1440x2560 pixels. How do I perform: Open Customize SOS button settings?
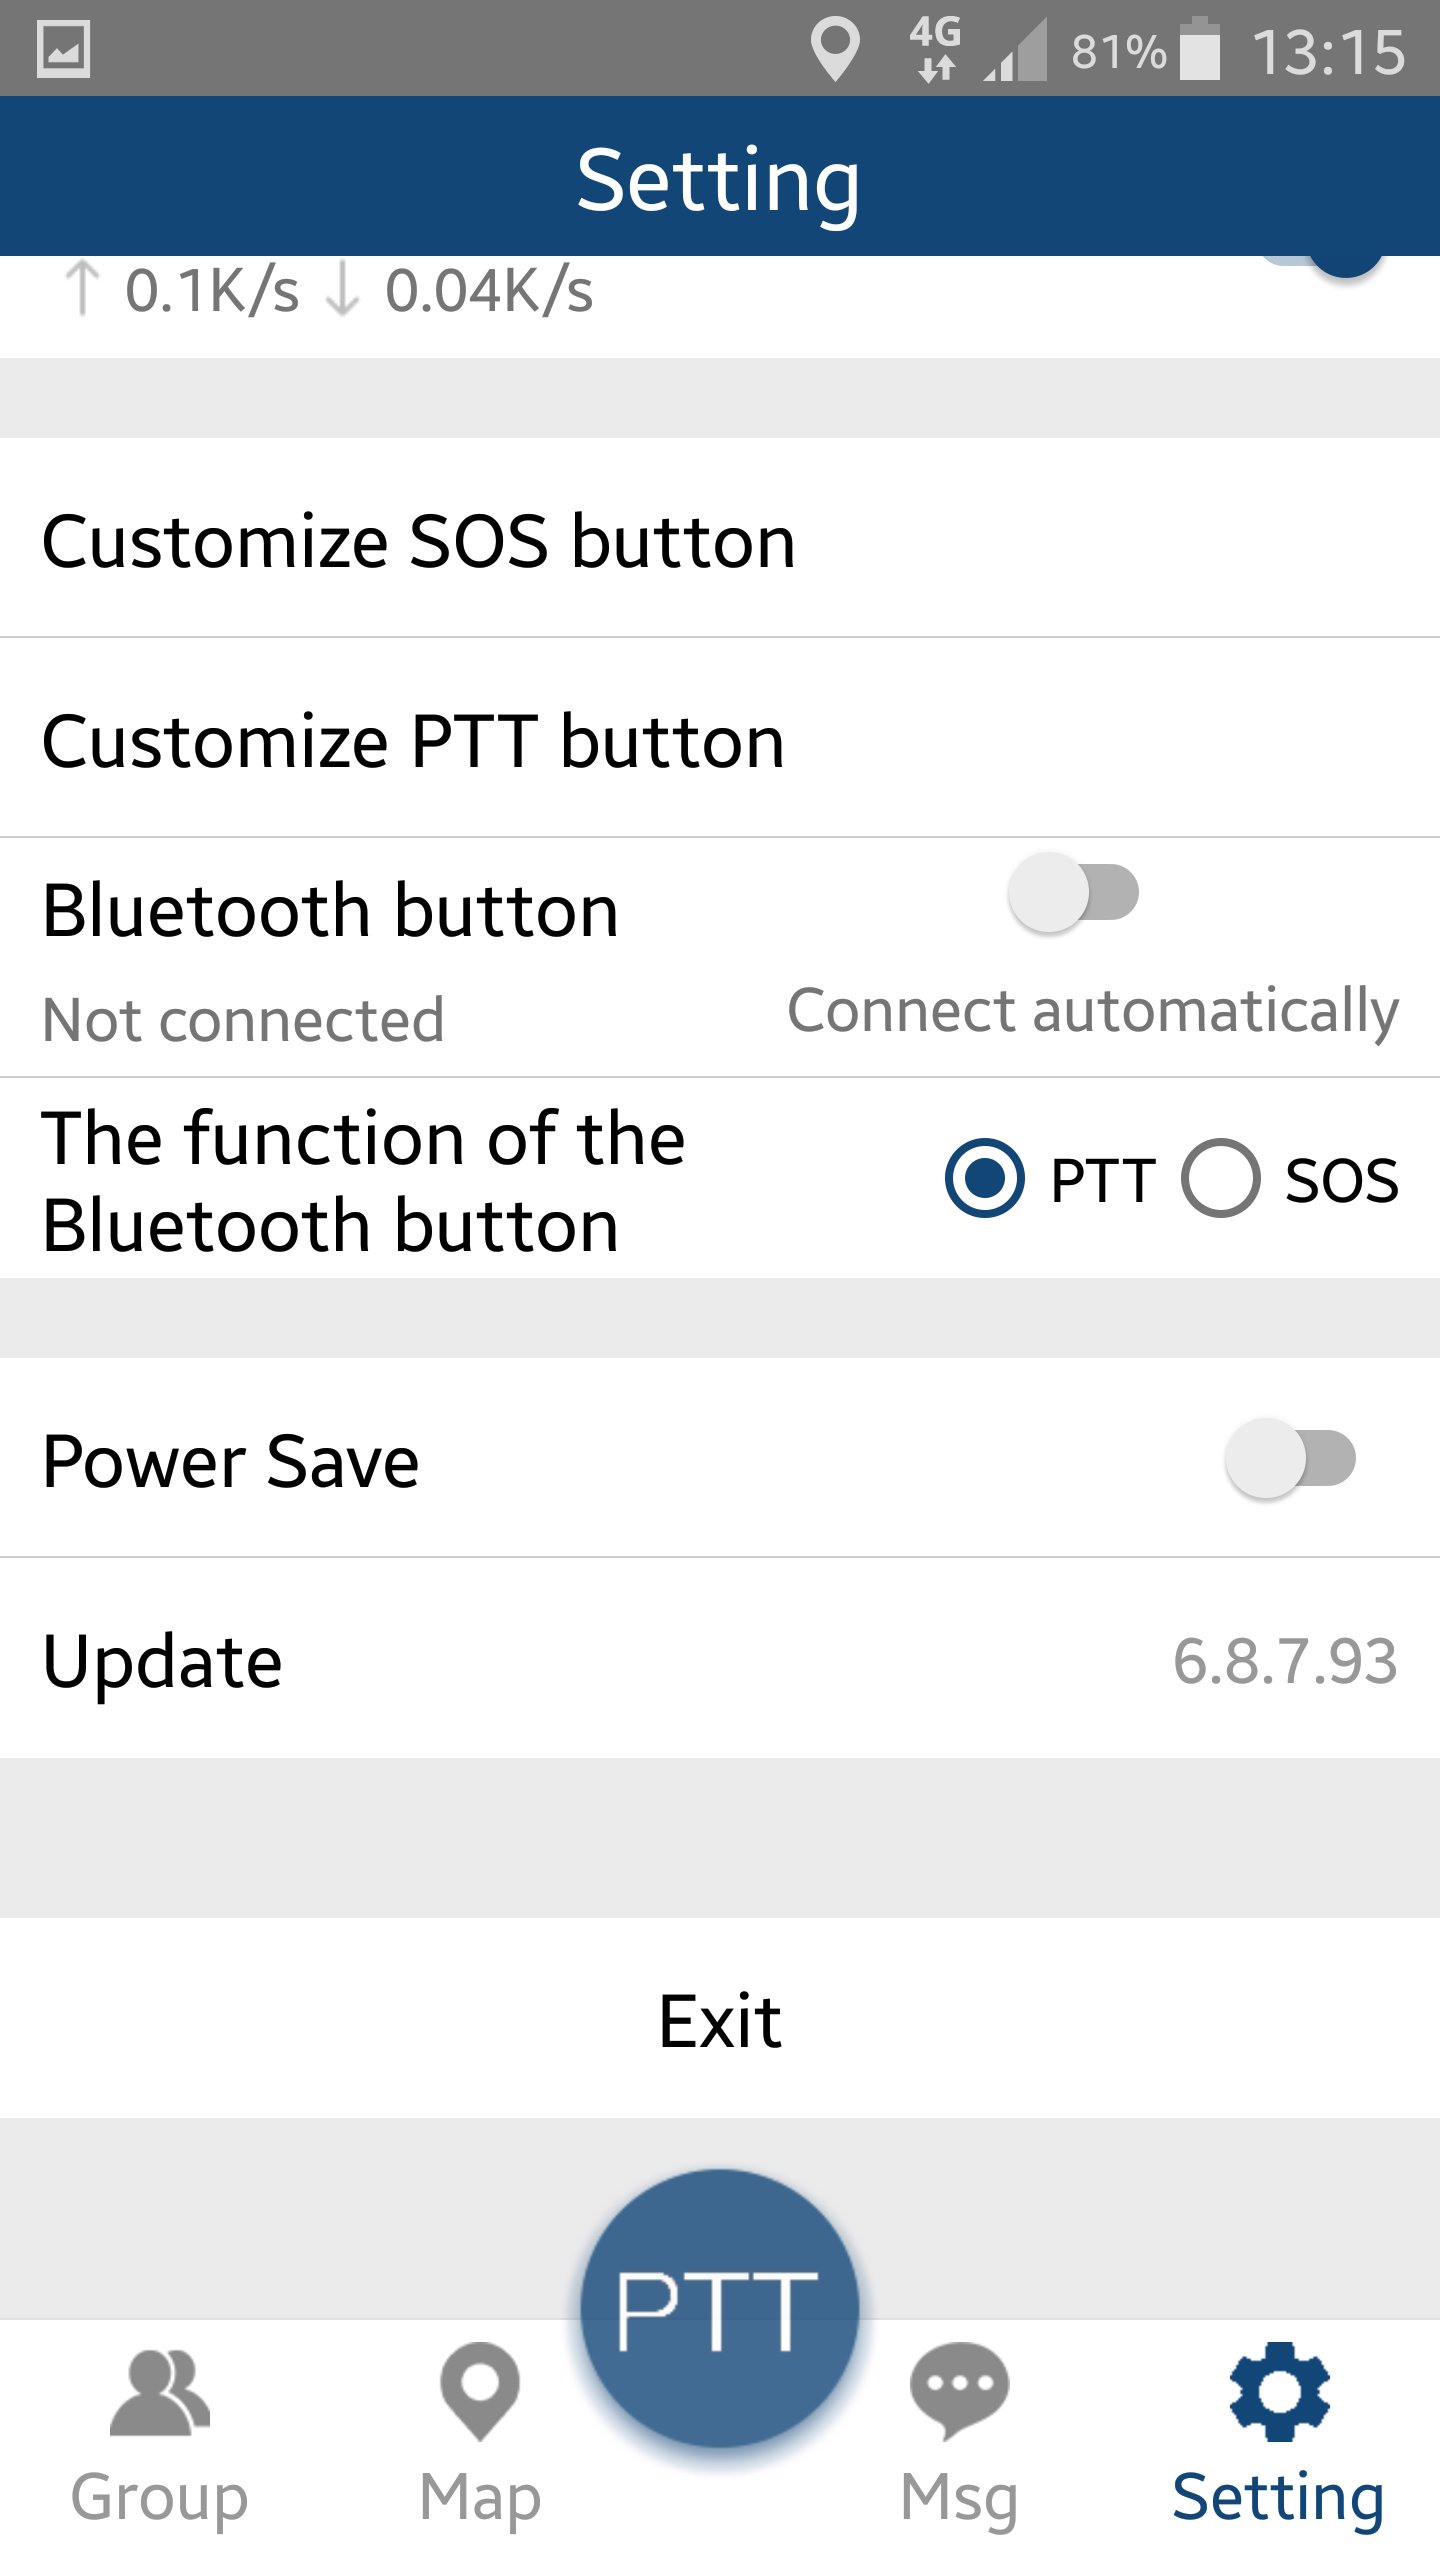[720, 538]
